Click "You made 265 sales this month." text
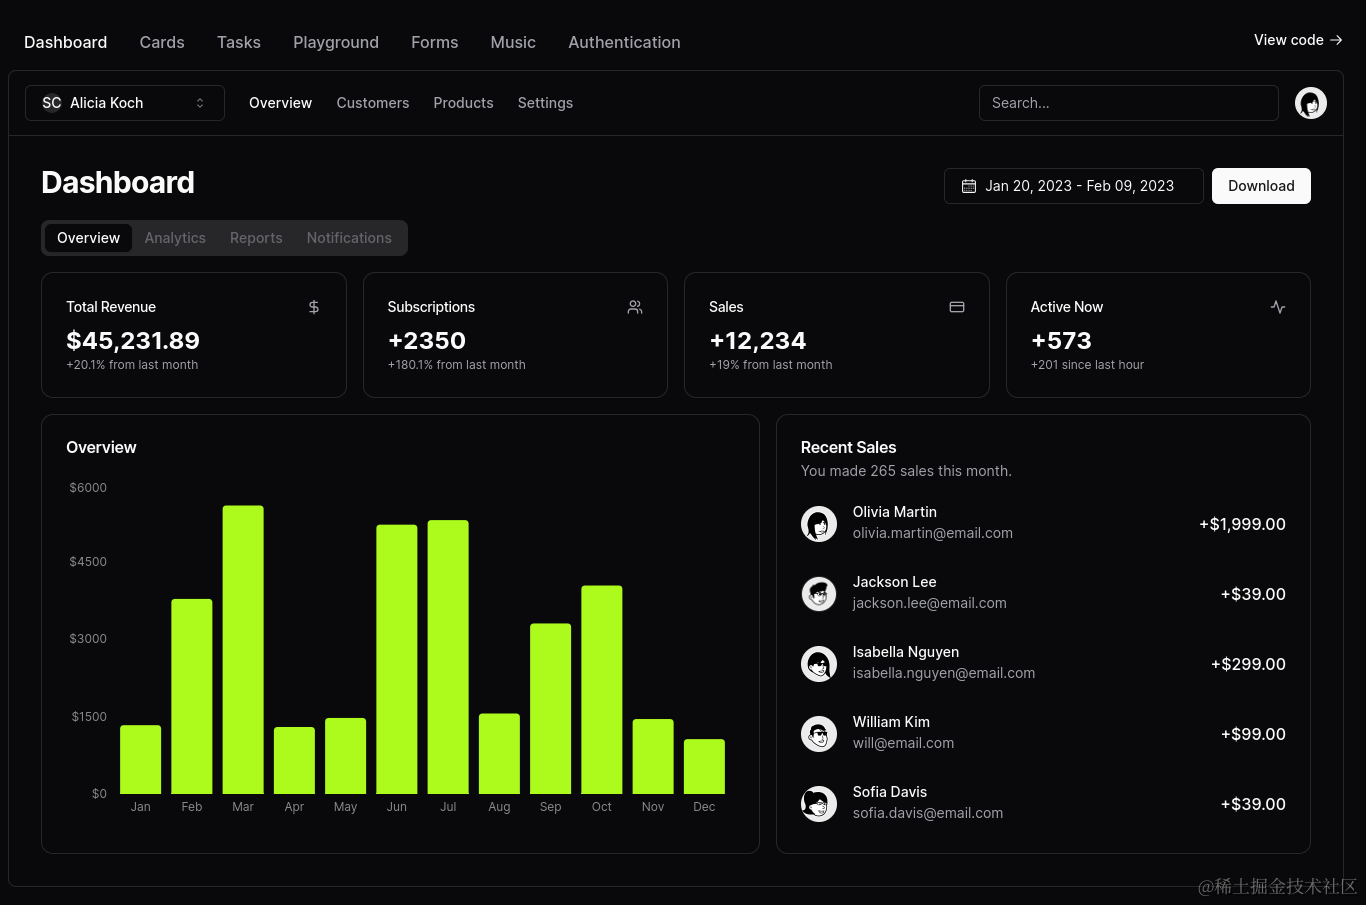The height and width of the screenshot is (905, 1366). (x=906, y=471)
